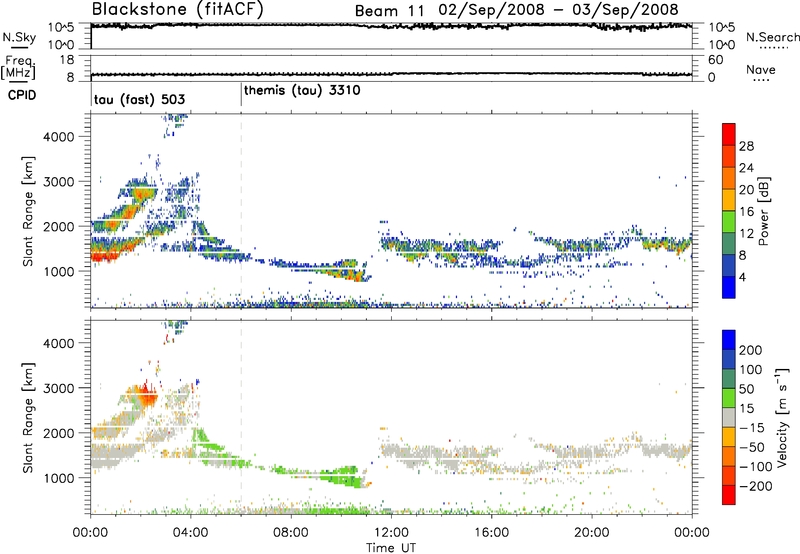Select the "CPID" row label

[x=22, y=95]
